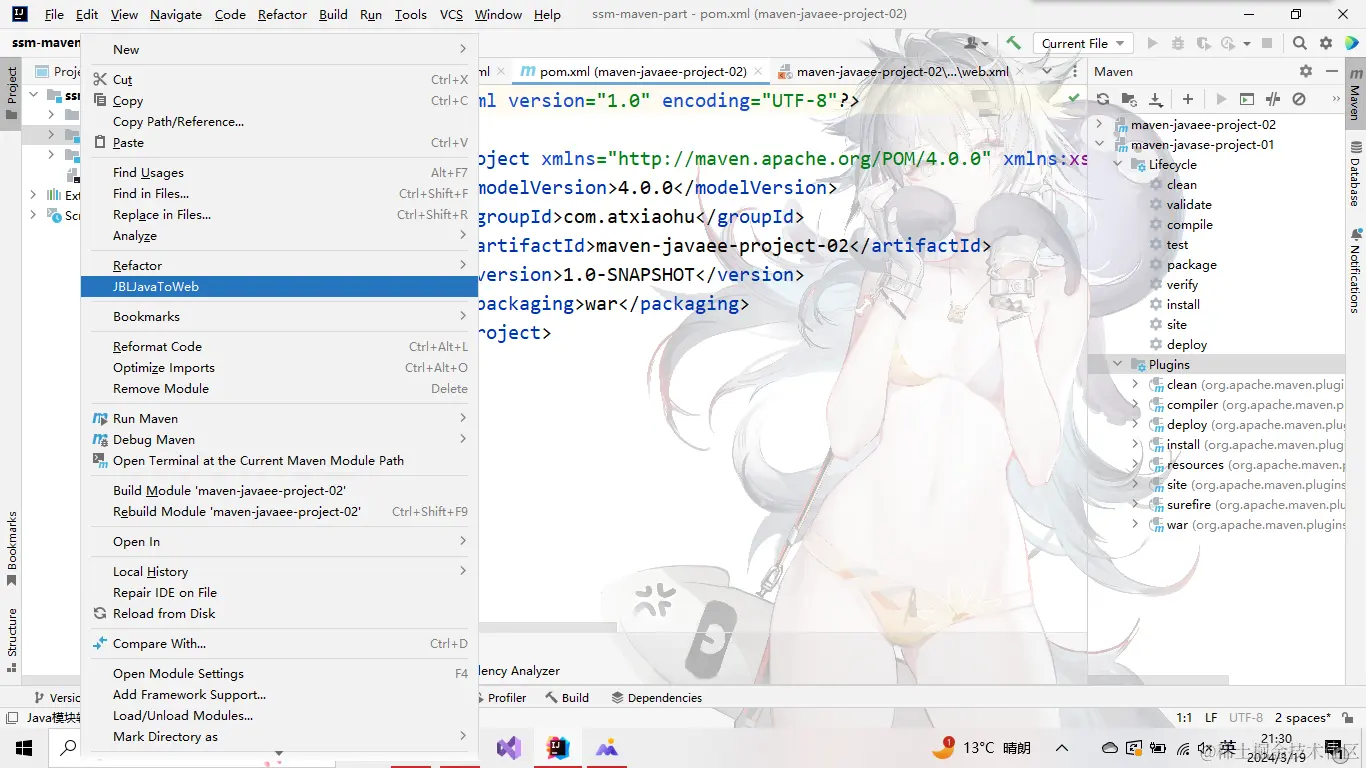The height and width of the screenshot is (768, 1366).
Task: Expand the compiler plugin node
Action: [1136, 405]
